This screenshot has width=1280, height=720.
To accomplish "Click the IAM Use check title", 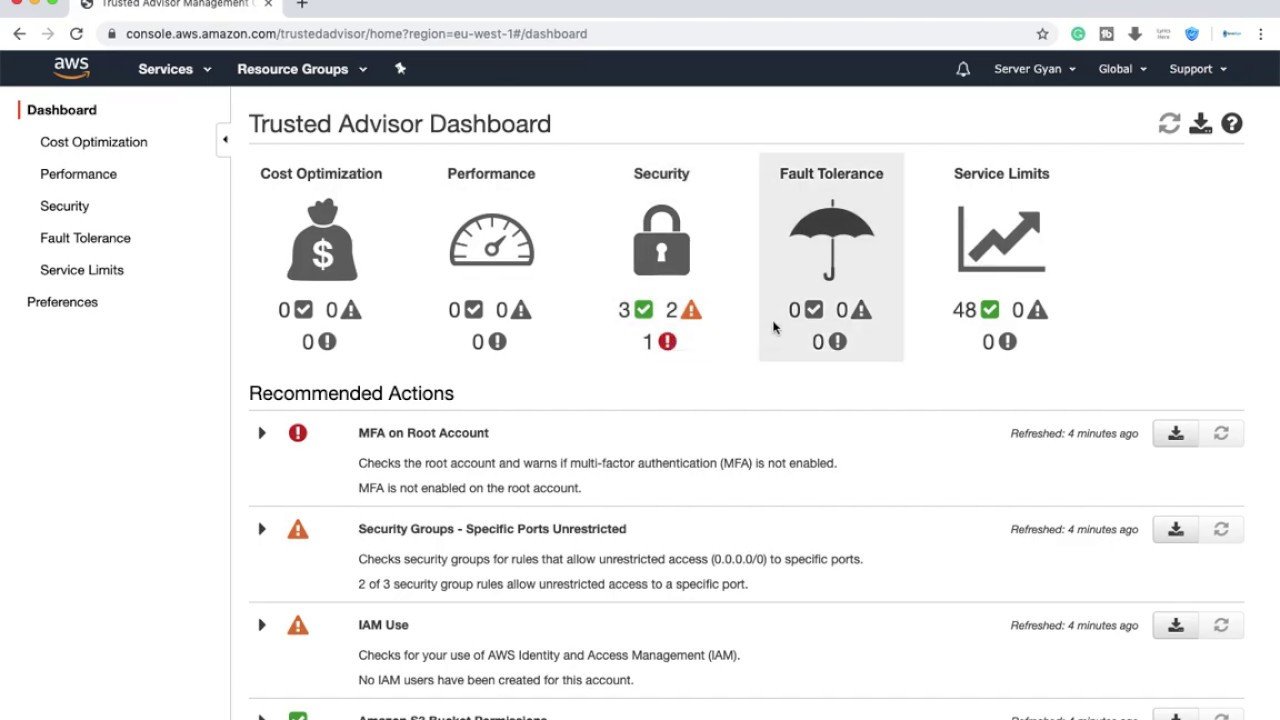I will coord(384,625).
